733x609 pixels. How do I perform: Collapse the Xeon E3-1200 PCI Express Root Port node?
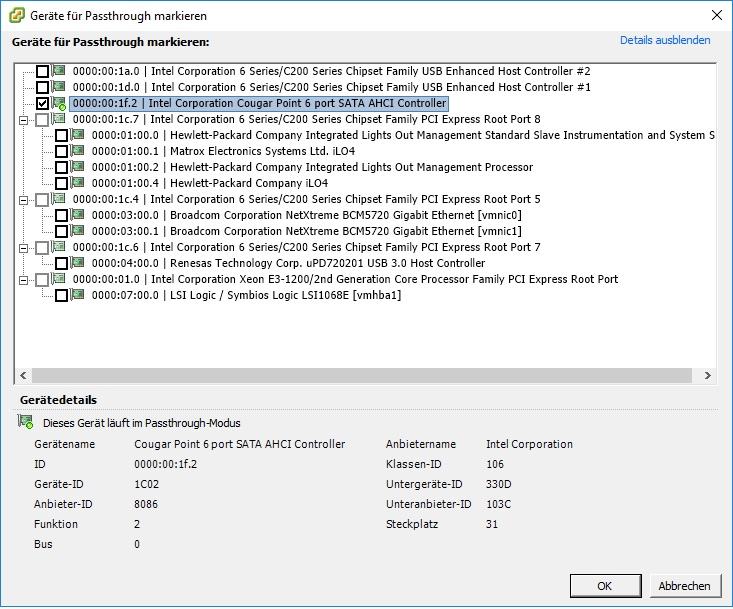coord(23,279)
